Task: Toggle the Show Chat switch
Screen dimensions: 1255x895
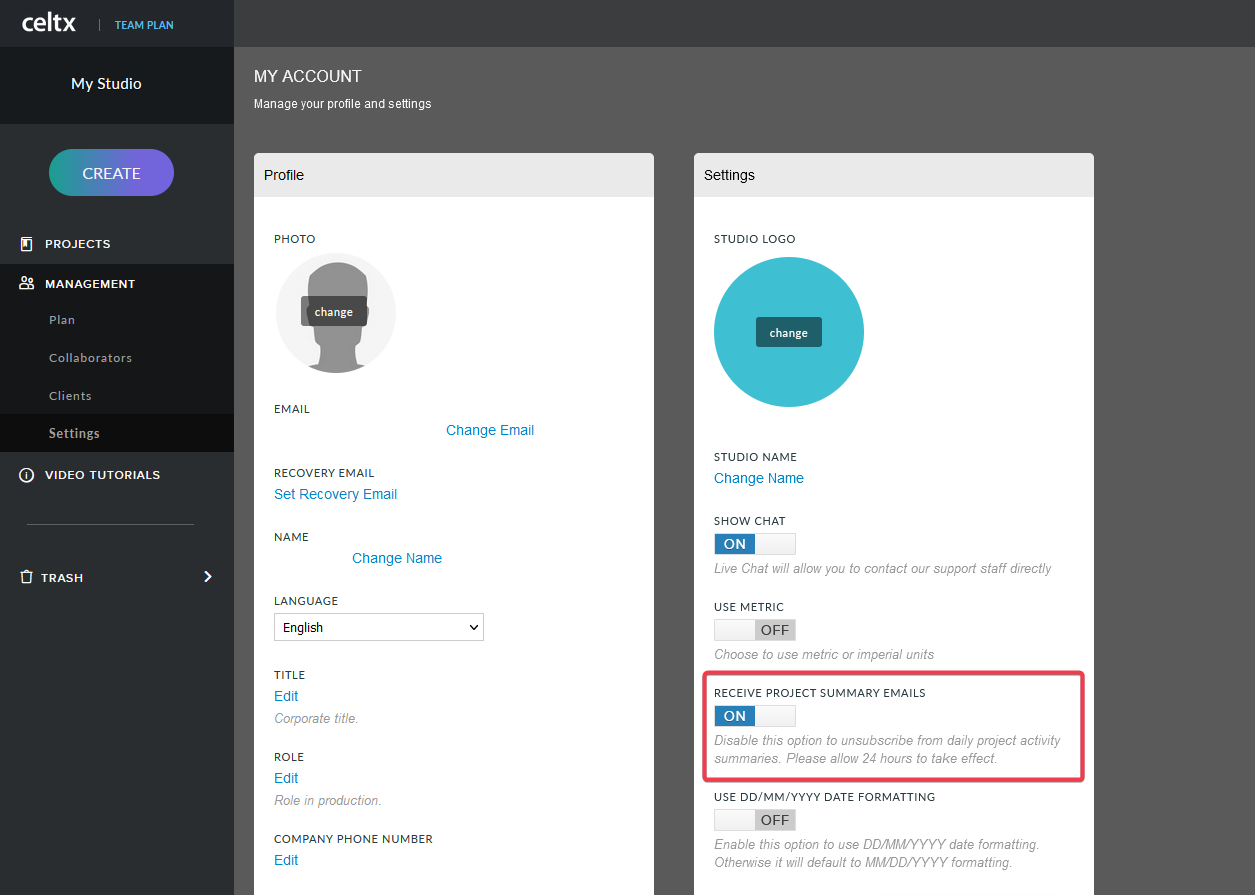Action: point(755,544)
